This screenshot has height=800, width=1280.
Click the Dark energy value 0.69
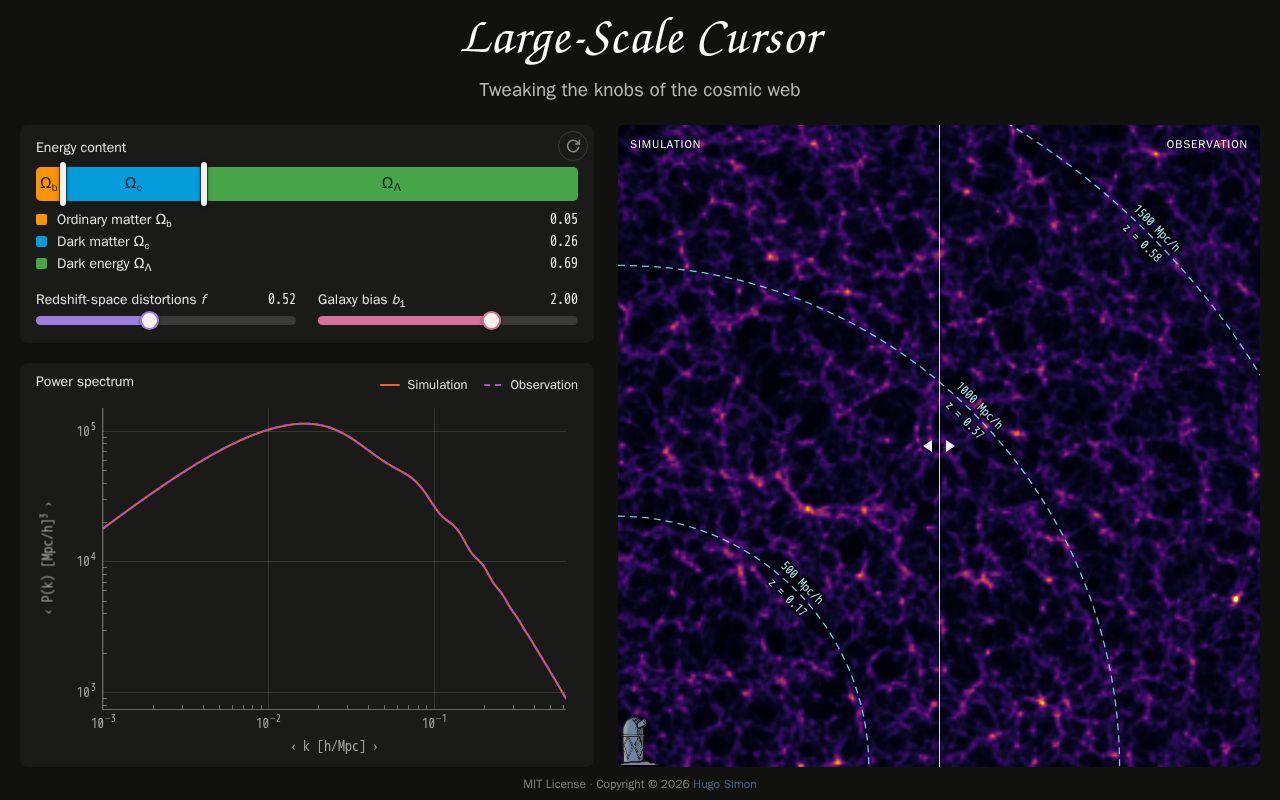(564, 263)
